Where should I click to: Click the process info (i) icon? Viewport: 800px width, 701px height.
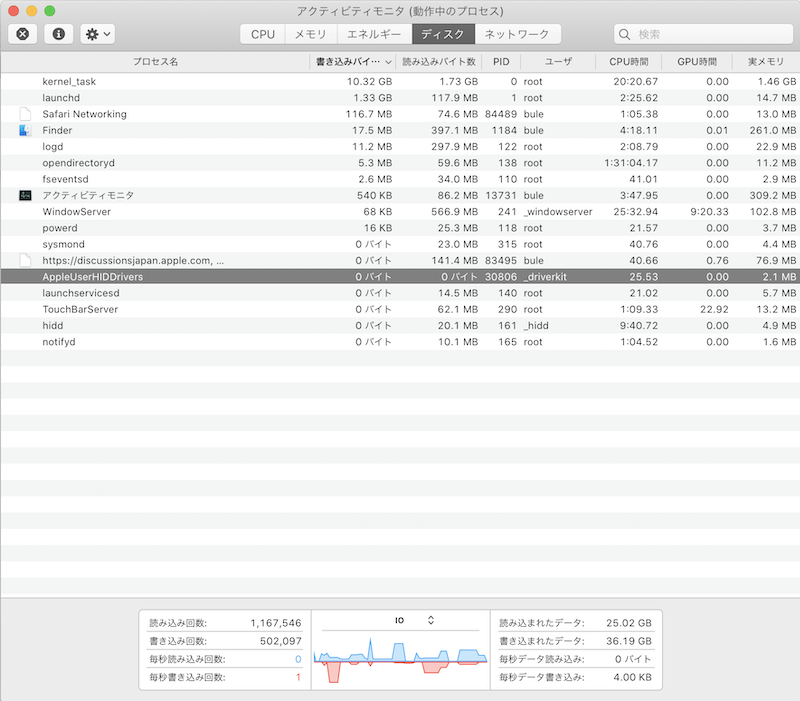coord(58,34)
